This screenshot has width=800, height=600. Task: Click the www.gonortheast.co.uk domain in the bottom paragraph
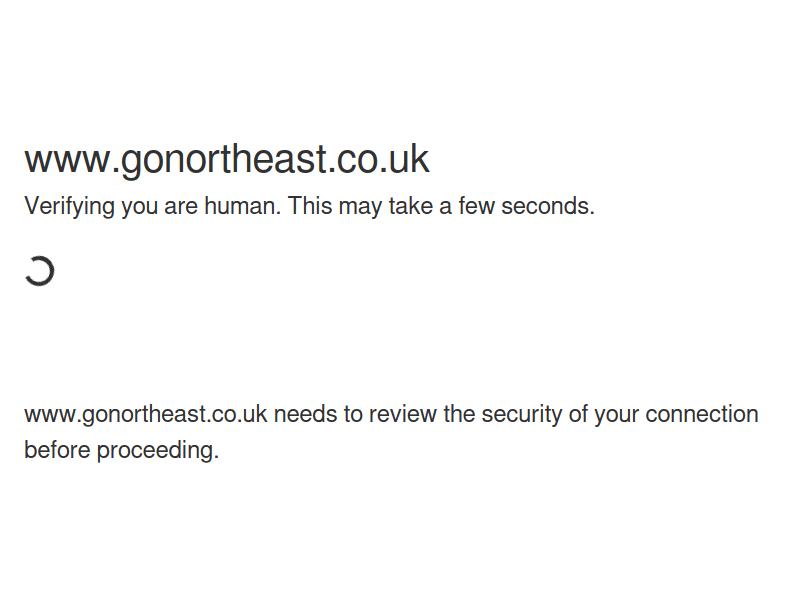click(145, 414)
